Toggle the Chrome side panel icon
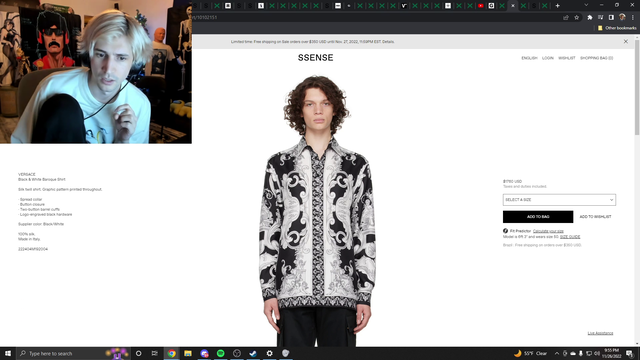The image size is (640, 360). pyautogui.click(x=611, y=18)
